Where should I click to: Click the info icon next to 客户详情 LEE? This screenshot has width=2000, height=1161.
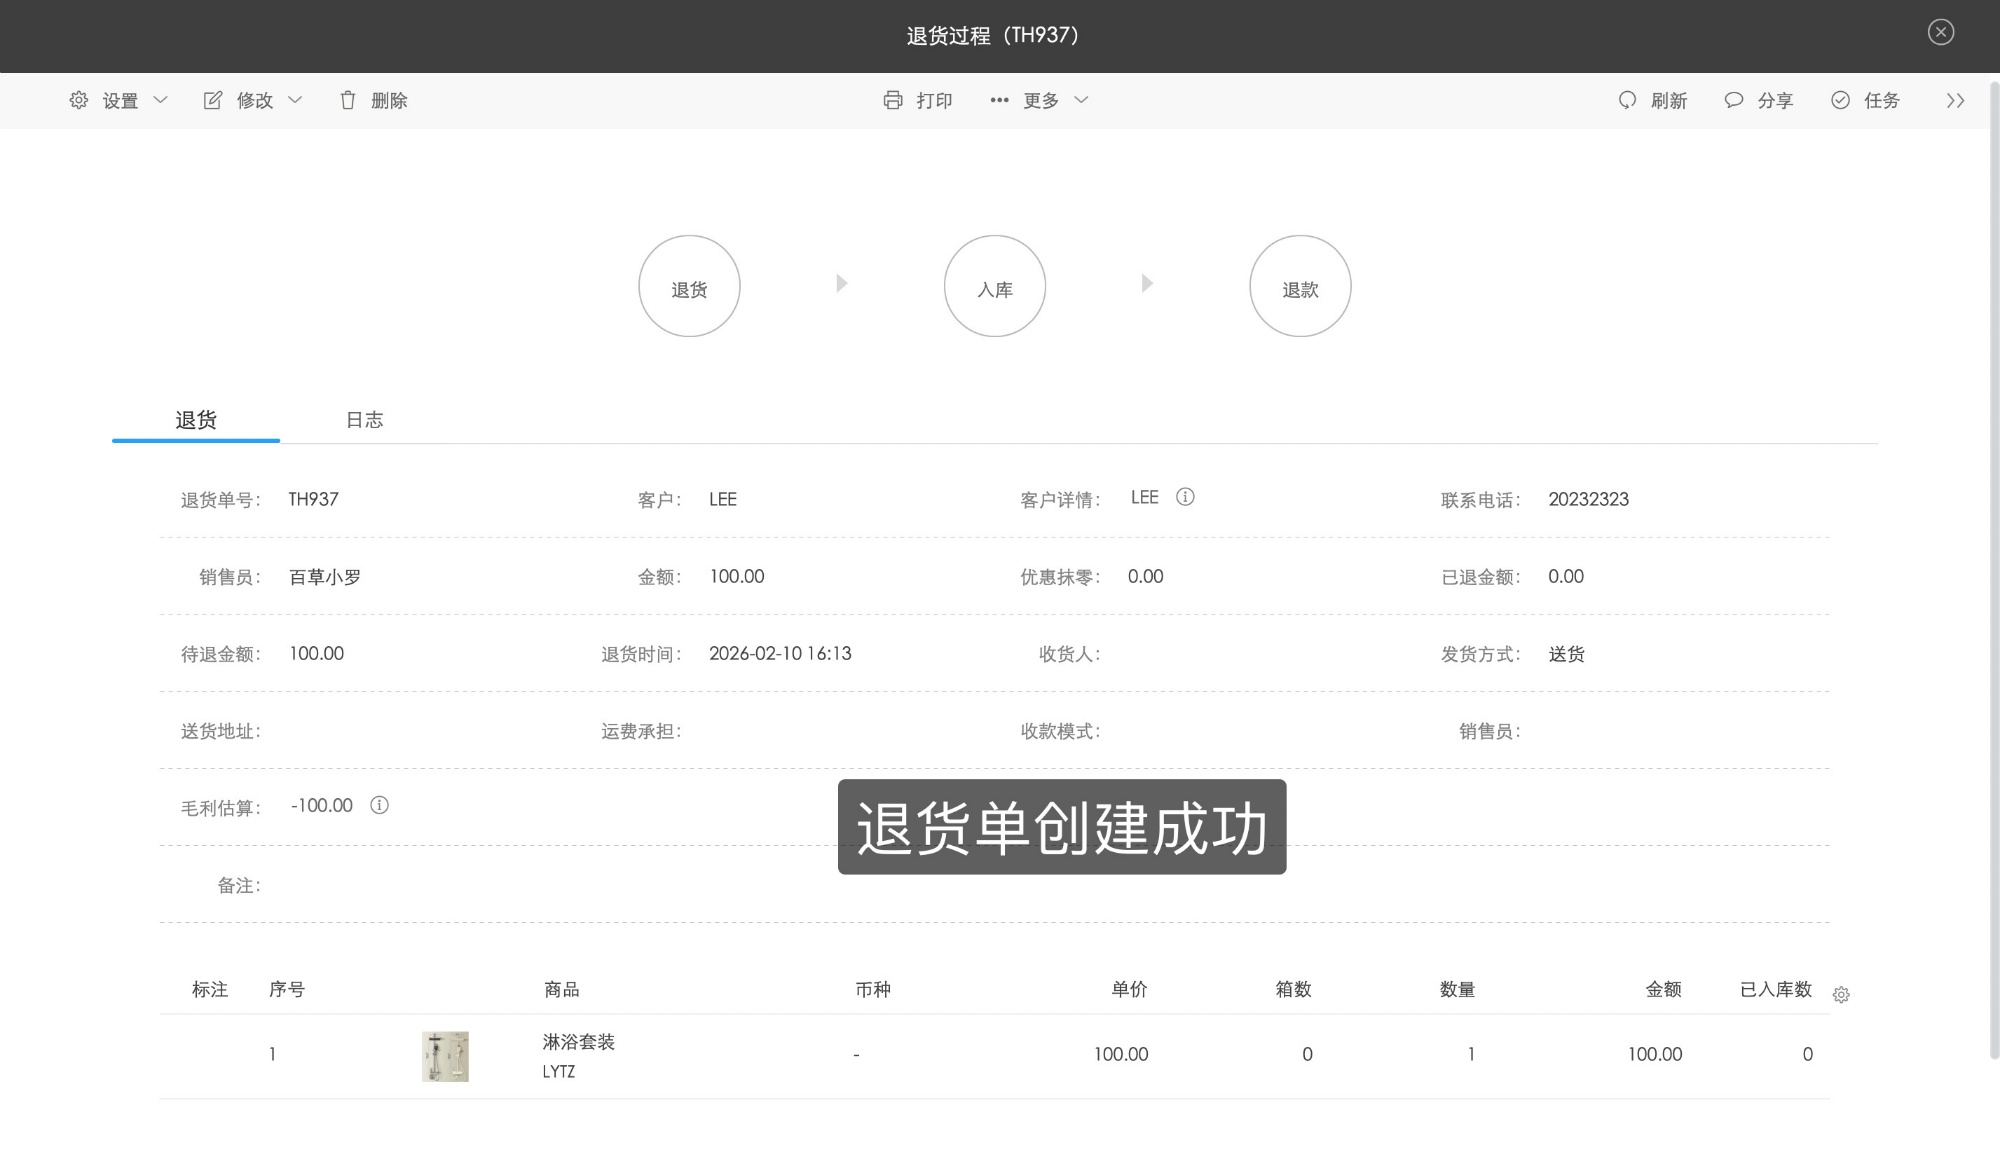(x=1186, y=496)
